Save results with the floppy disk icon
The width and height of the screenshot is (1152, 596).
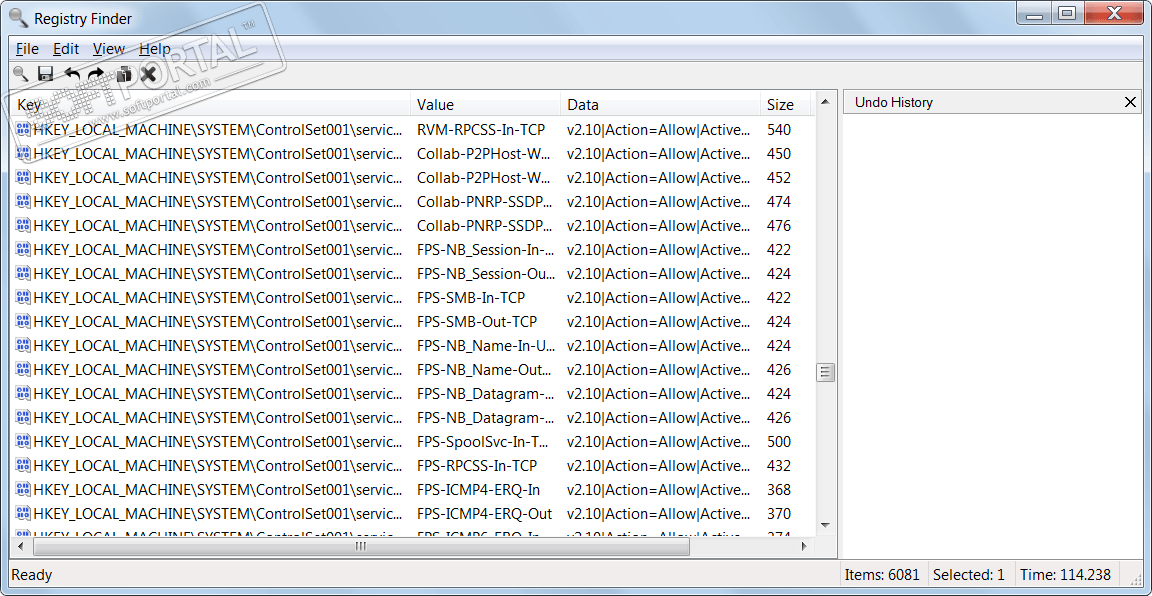click(x=46, y=73)
